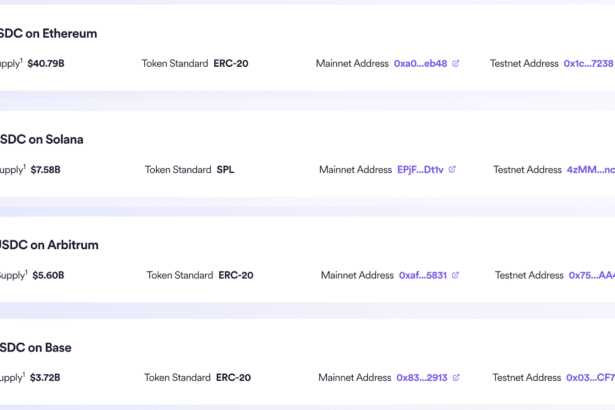The width and height of the screenshot is (615, 410).
Task: Click external link icon beside Base mainnet address
Action: pos(456,378)
